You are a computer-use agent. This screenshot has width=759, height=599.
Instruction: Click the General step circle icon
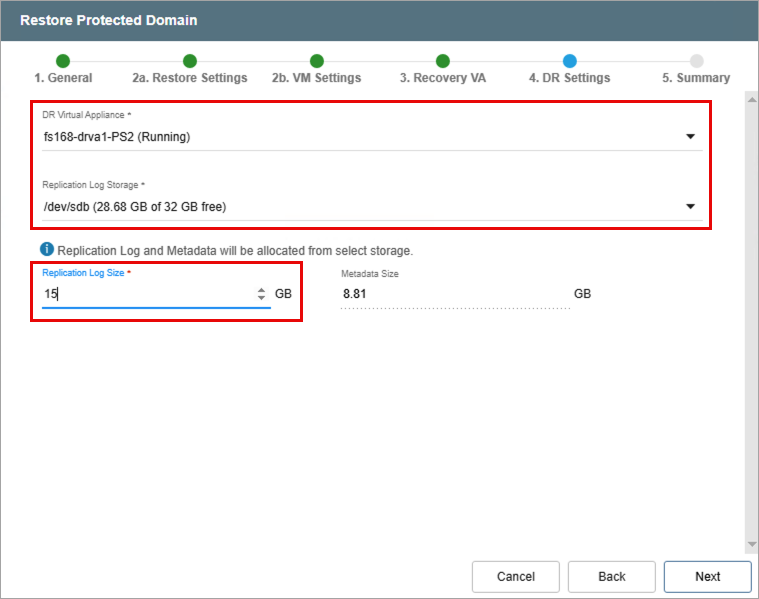click(63, 61)
